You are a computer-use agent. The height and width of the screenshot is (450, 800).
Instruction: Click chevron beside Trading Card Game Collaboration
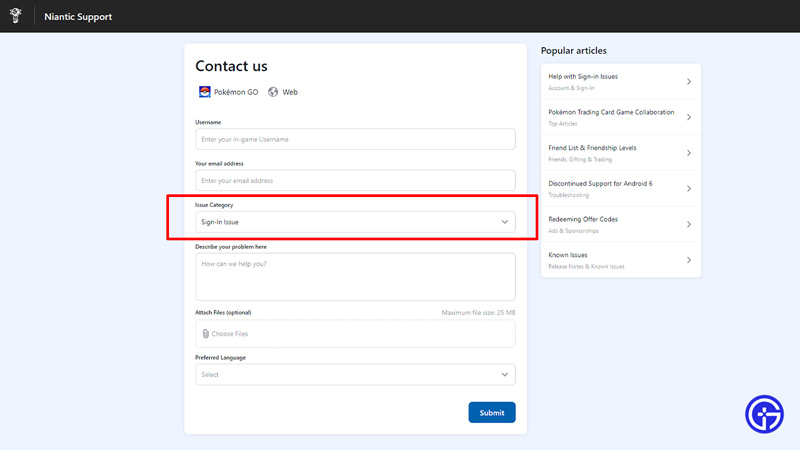tap(689, 117)
